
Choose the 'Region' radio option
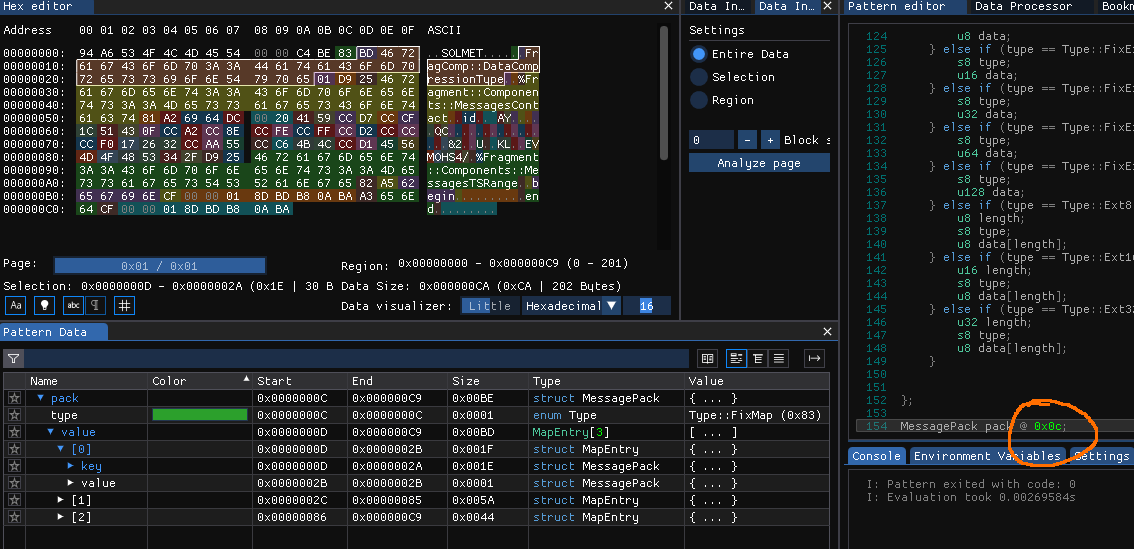click(699, 100)
